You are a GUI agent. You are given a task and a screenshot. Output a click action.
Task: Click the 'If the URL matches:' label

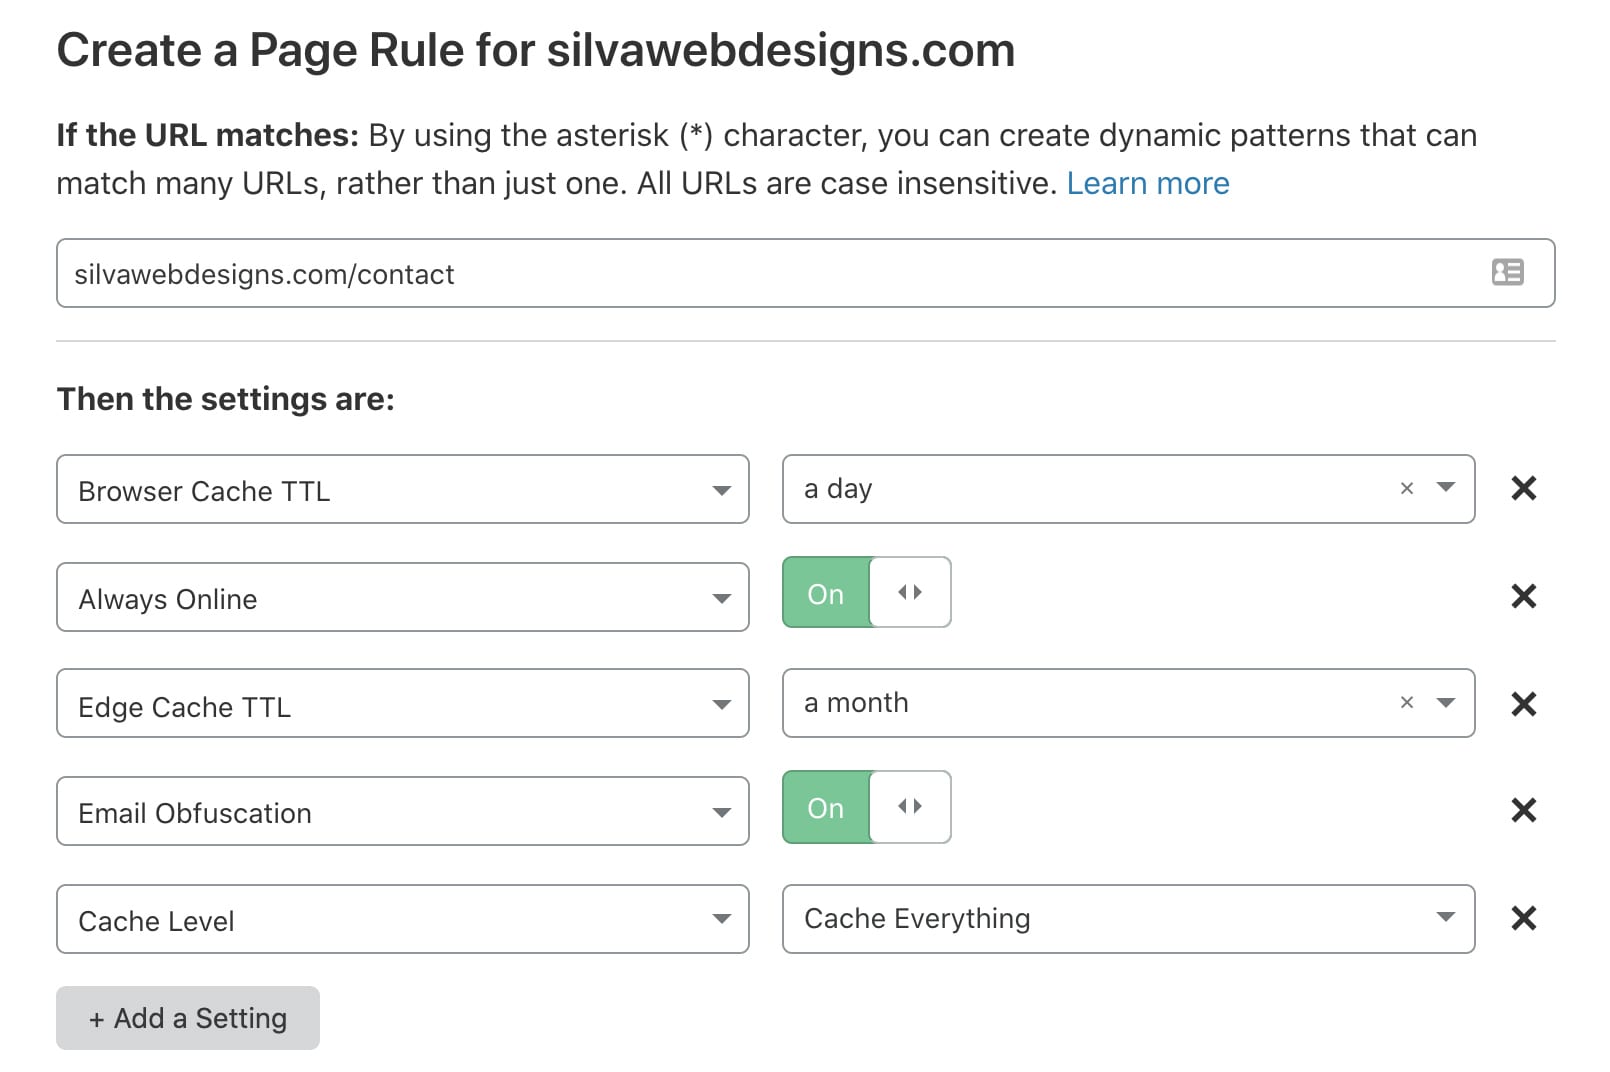pos(208,135)
